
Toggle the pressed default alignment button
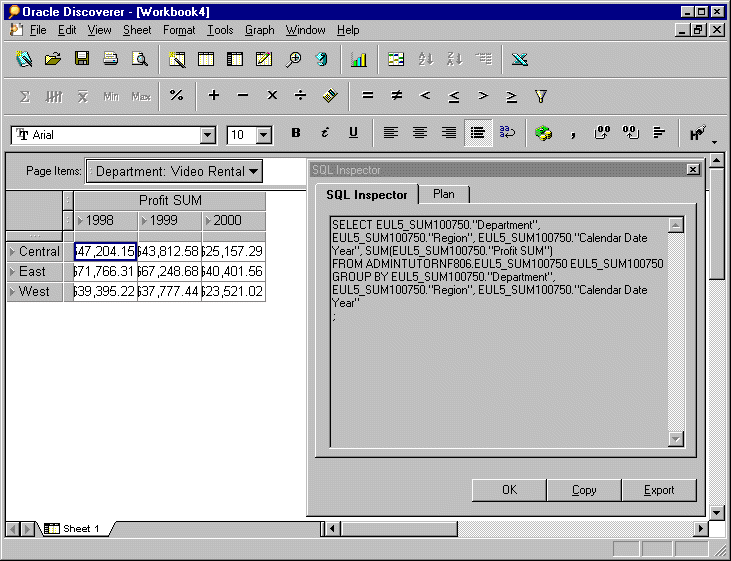pyautogui.click(x=478, y=133)
